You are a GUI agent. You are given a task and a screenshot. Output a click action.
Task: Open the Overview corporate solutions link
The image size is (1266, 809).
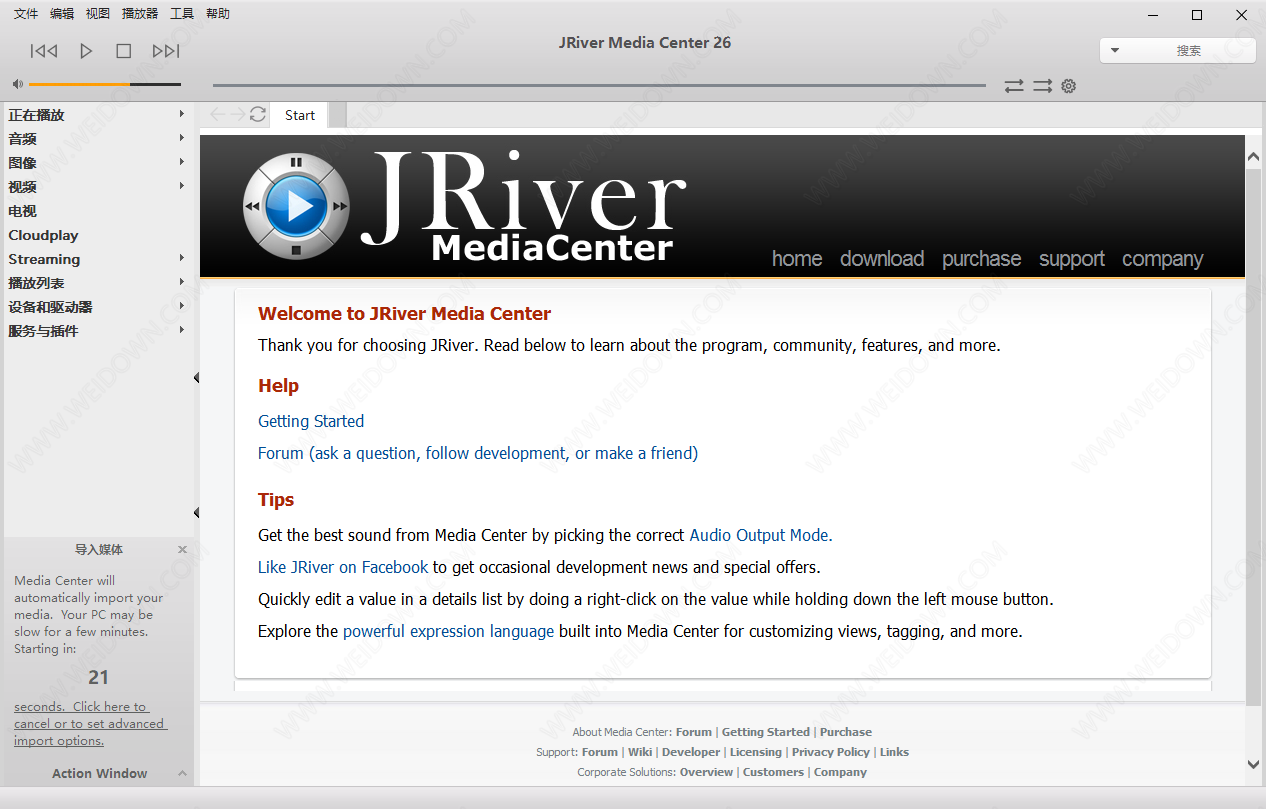[706, 772]
